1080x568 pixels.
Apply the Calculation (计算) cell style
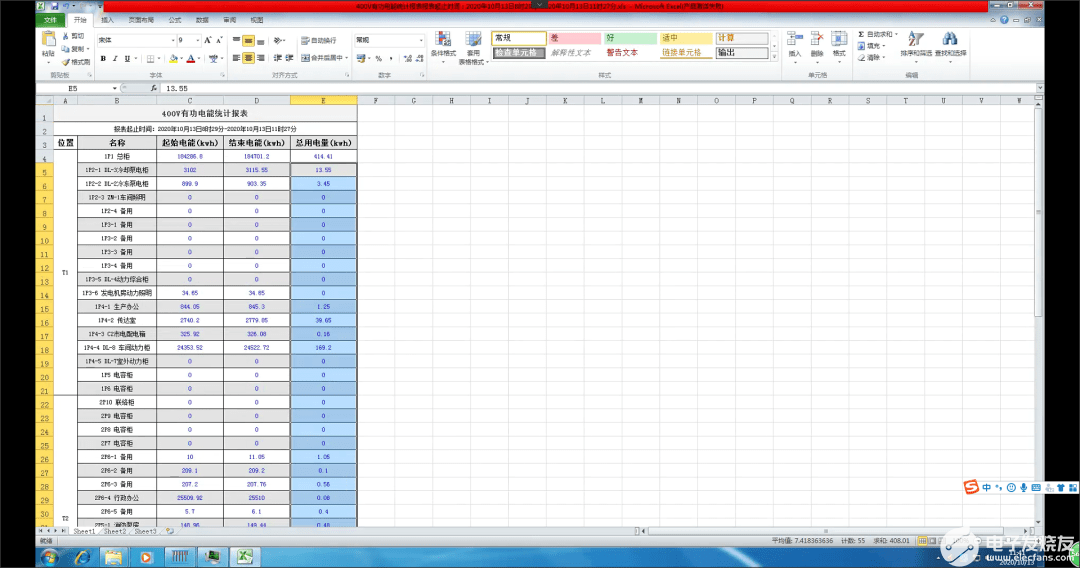click(742, 38)
